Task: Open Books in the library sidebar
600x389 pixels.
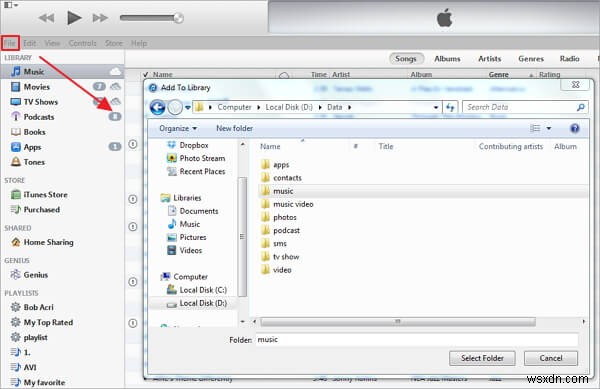Action: [62, 132]
